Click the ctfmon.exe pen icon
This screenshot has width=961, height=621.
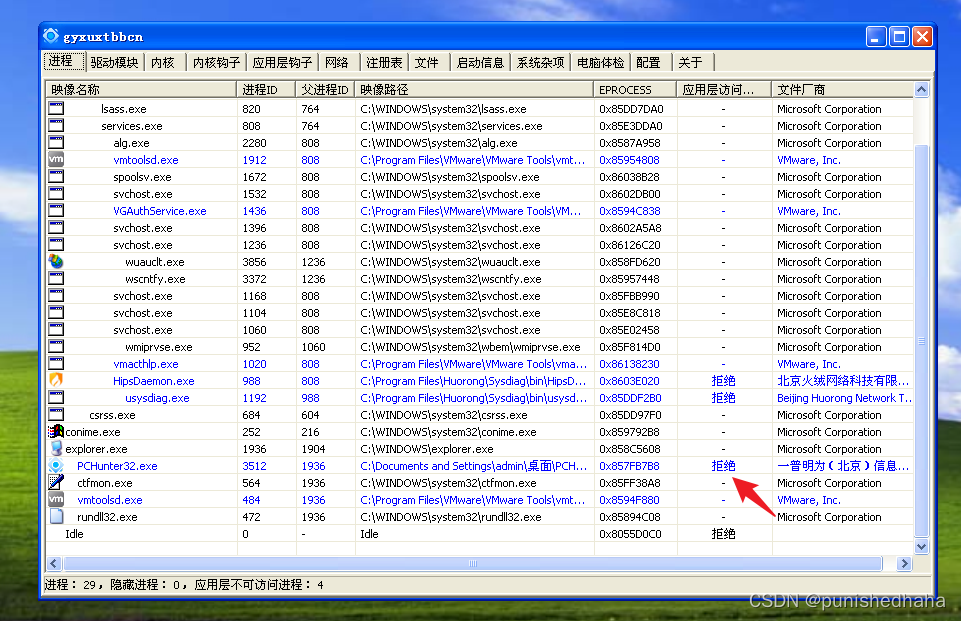click(56, 482)
